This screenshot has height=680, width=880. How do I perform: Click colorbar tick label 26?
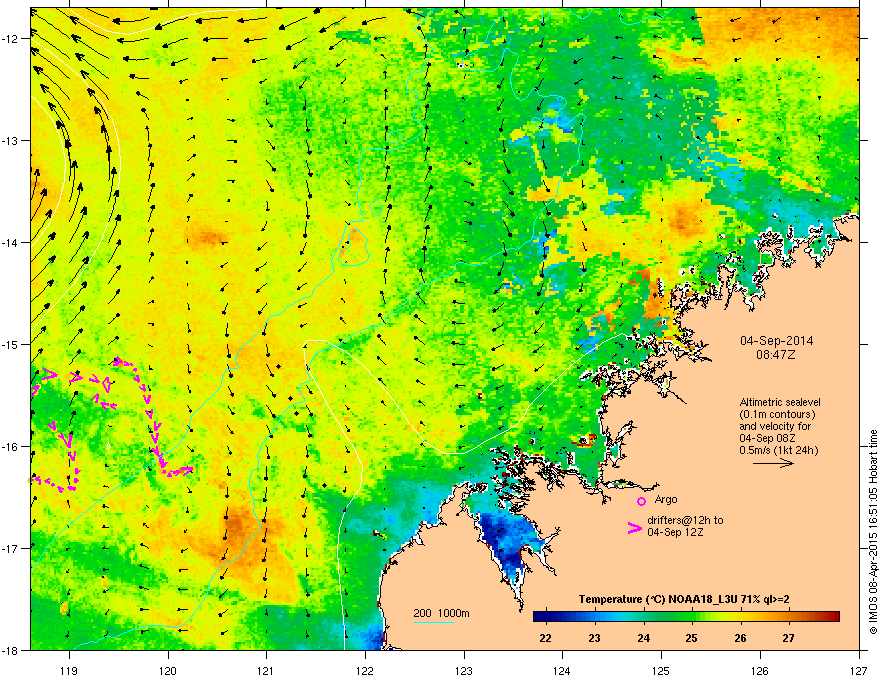click(740, 638)
